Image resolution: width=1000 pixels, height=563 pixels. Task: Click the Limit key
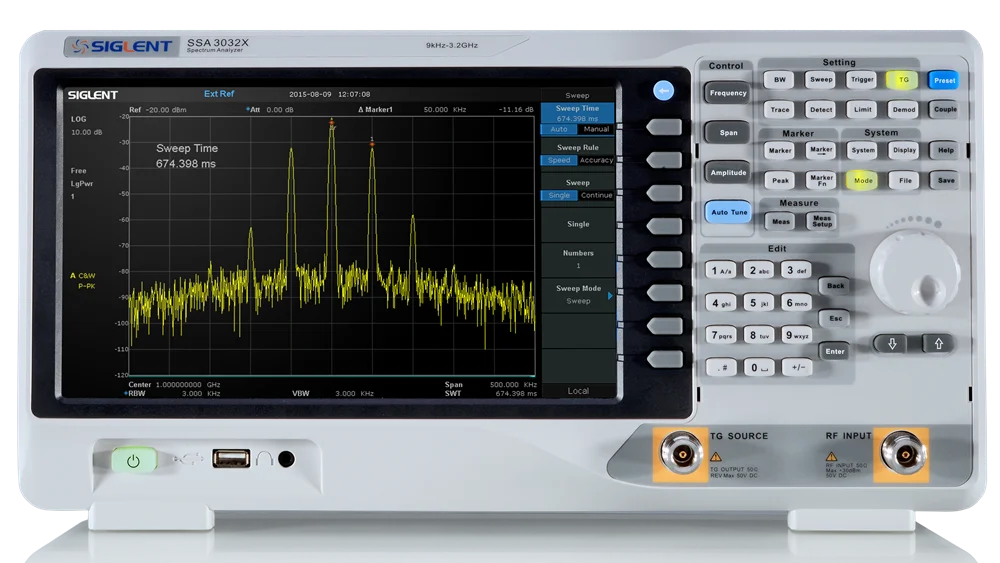click(x=862, y=110)
